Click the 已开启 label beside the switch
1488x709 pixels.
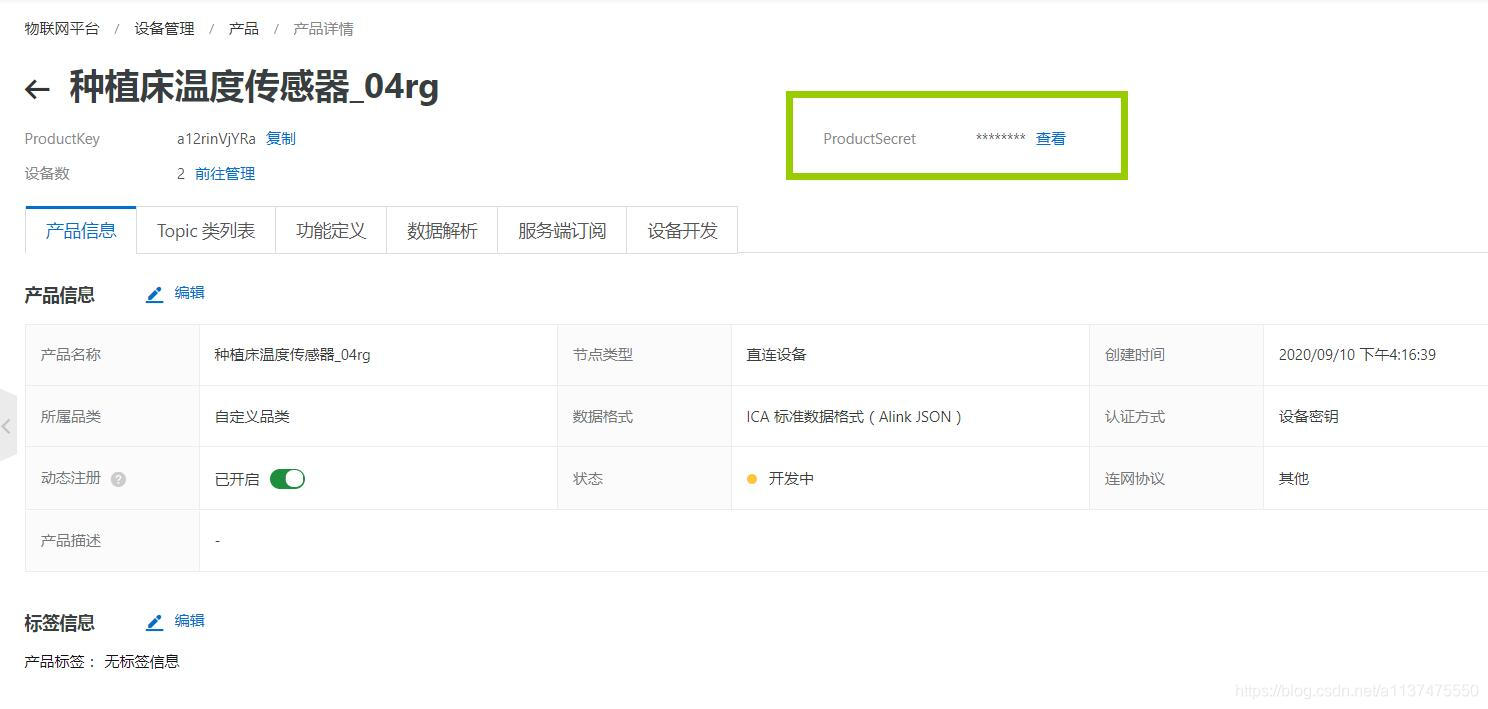pyautogui.click(x=237, y=480)
